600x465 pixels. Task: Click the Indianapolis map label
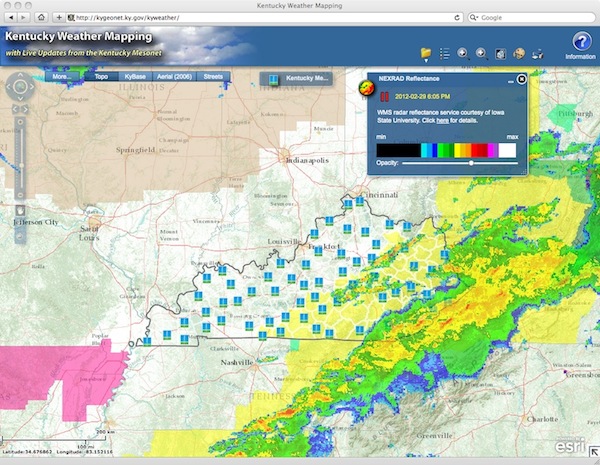click(307, 160)
